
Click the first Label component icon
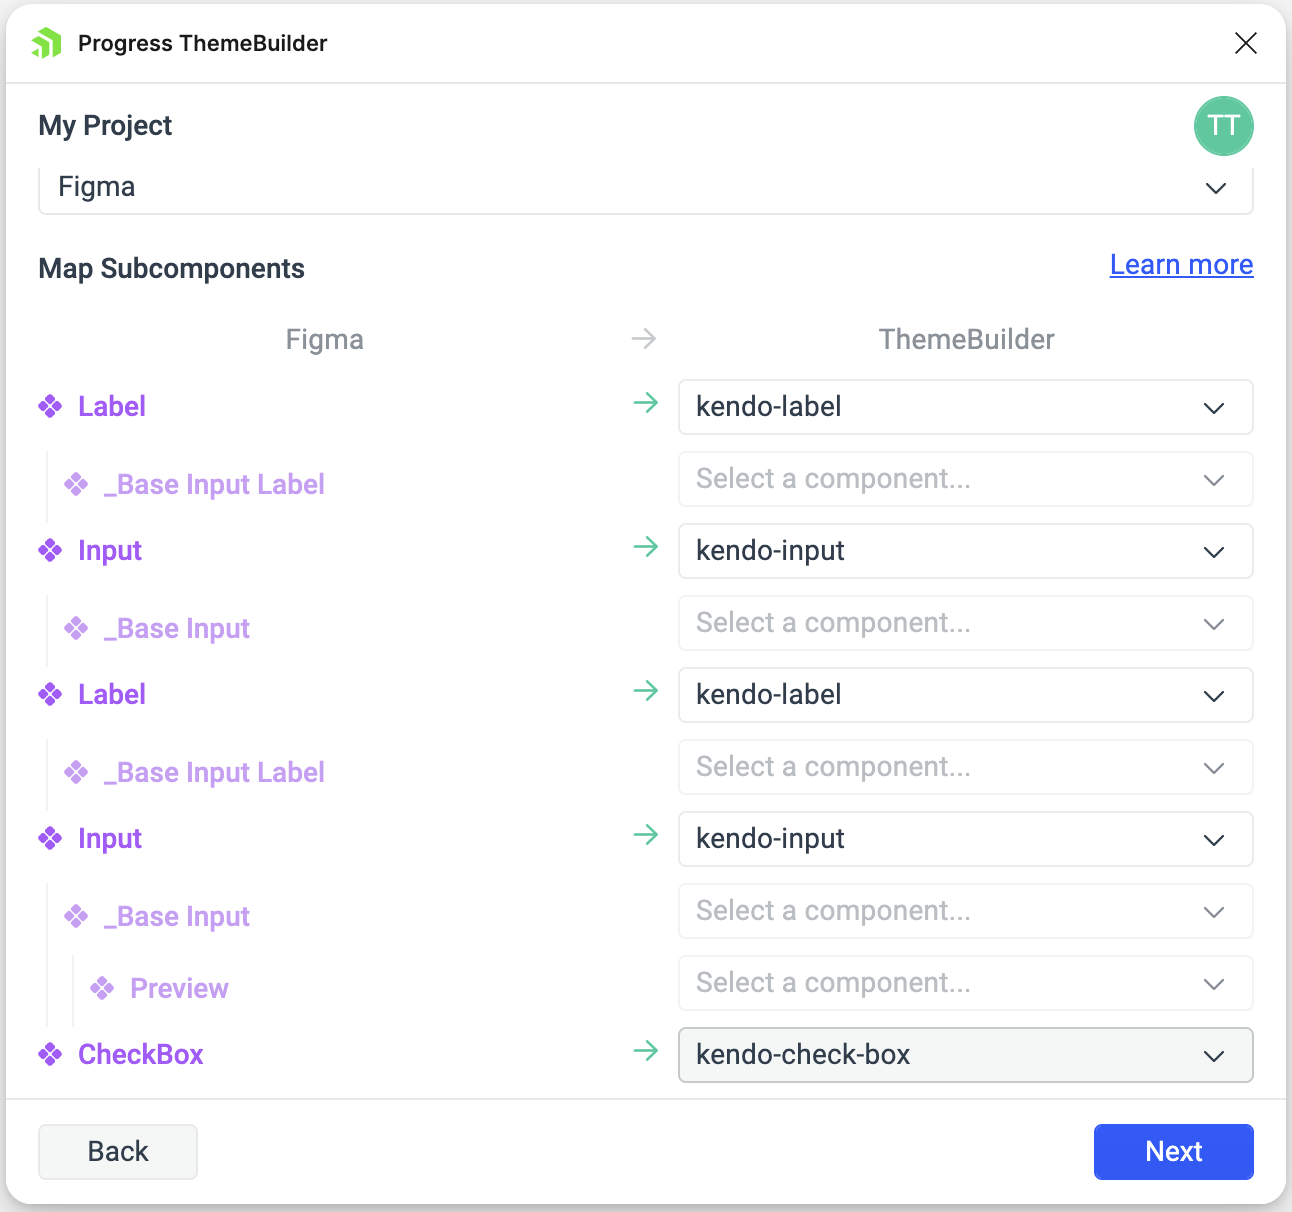click(x=50, y=406)
